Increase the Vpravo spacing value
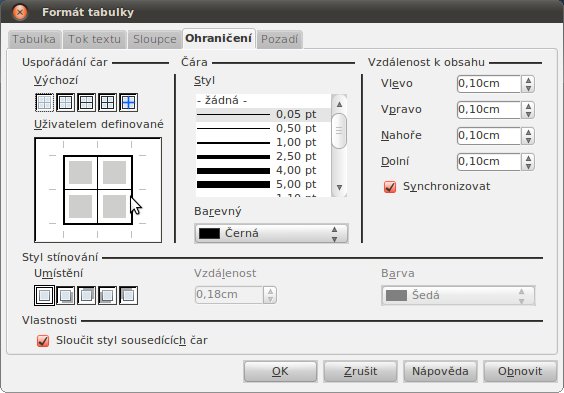The height and width of the screenshot is (393, 564). 528,106
